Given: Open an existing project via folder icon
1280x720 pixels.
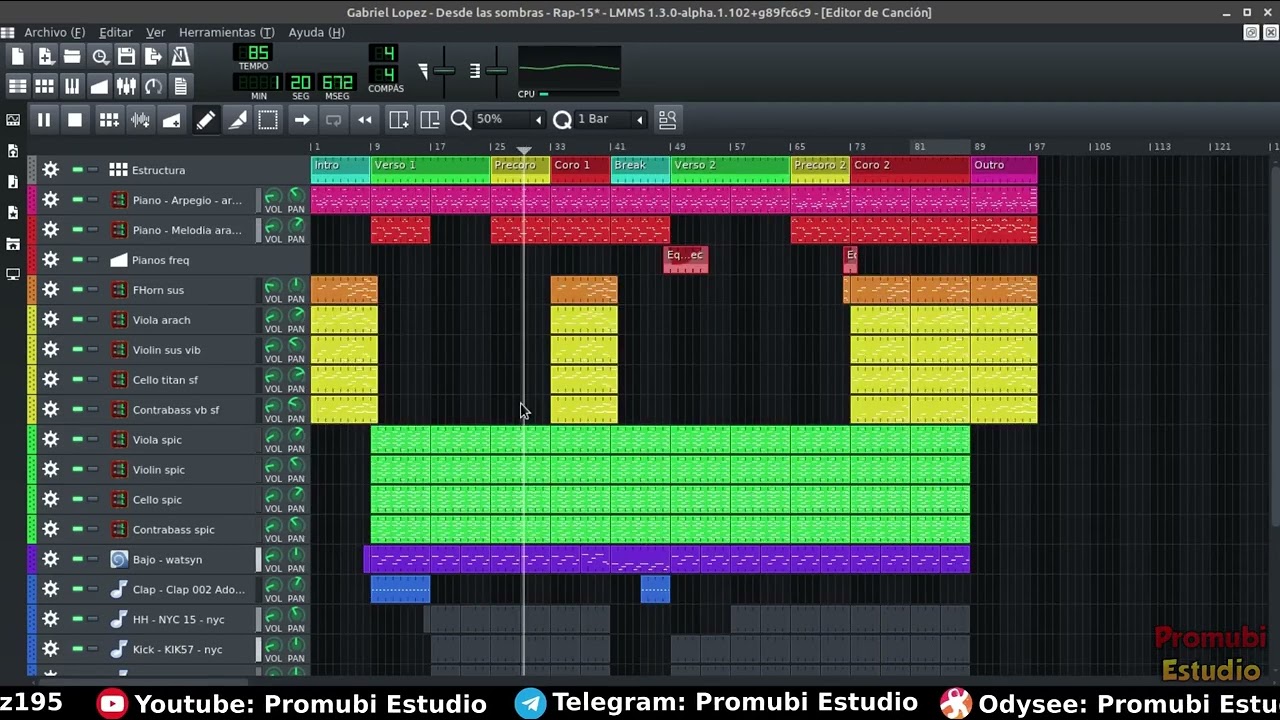Looking at the screenshot, I should (x=72, y=57).
